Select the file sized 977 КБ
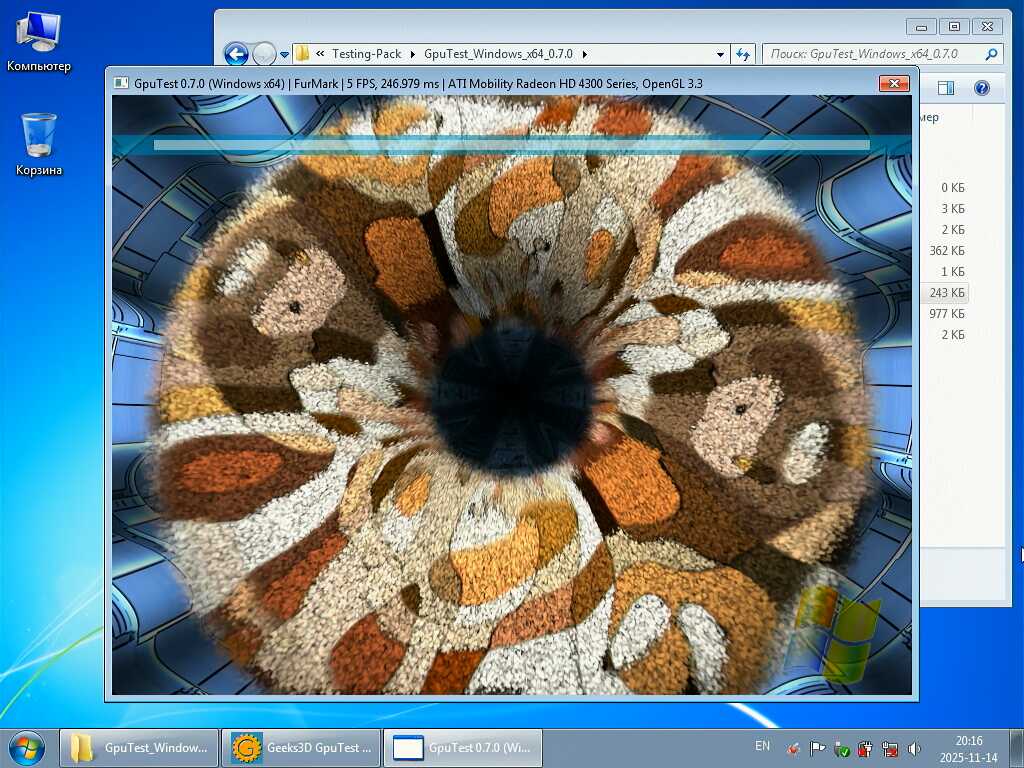Viewport: 1024px width, 768px height. tap(947, 313)
